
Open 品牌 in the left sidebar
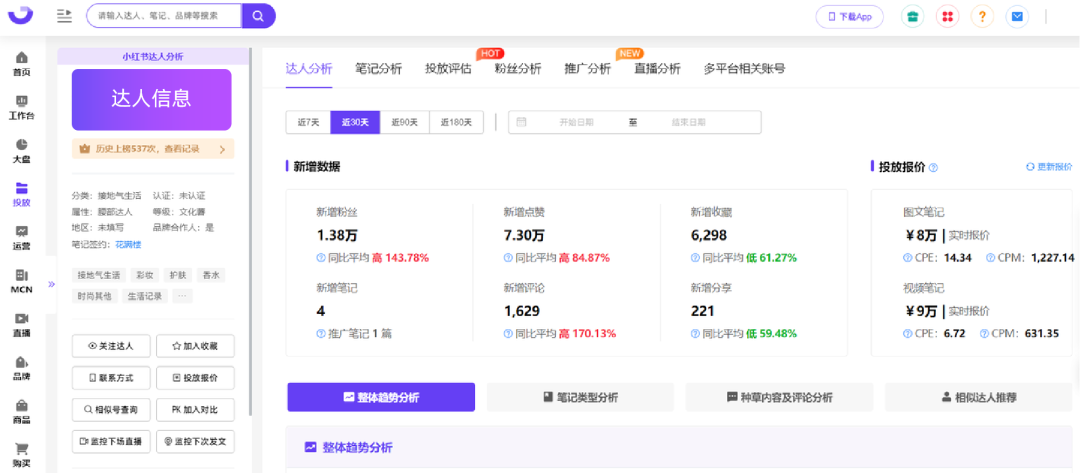[21, 368]
